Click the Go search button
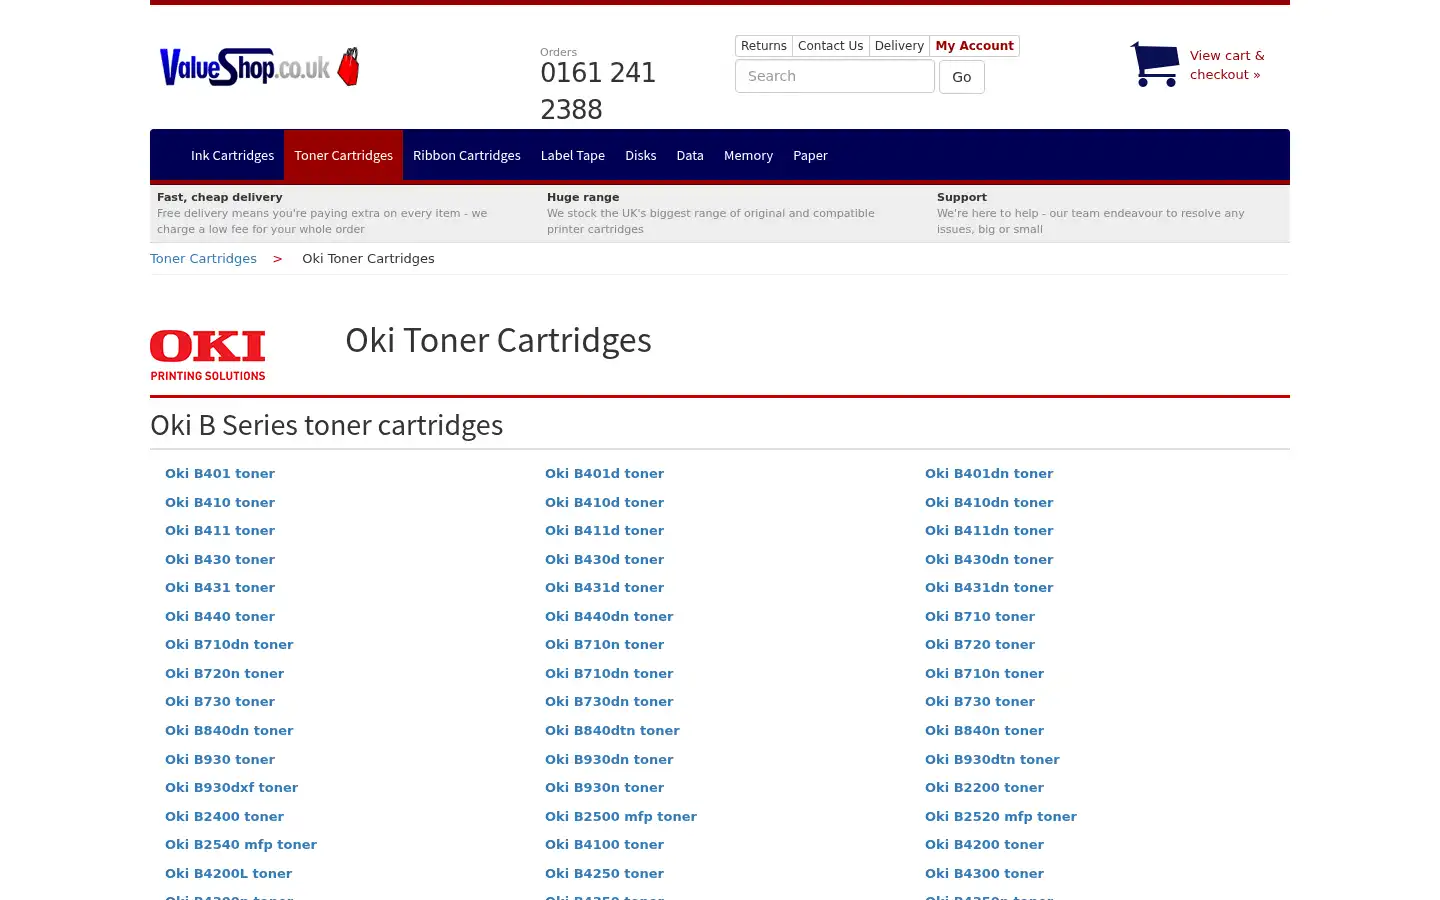The height and width of the screenshot is (900, 1440). [x=962, y=77]
